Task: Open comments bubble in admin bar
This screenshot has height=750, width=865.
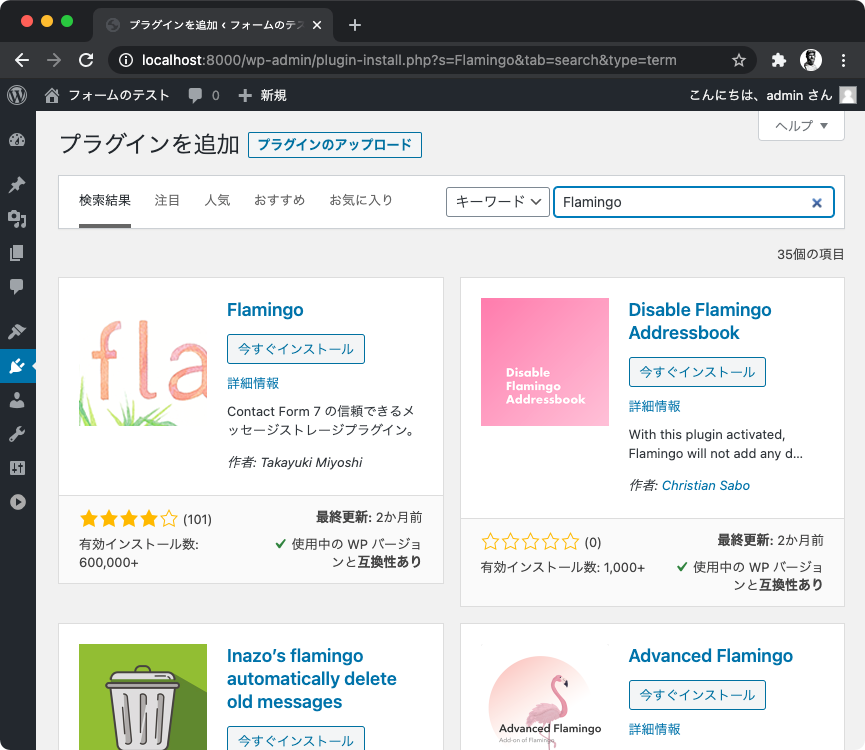Action: [195, 95]
